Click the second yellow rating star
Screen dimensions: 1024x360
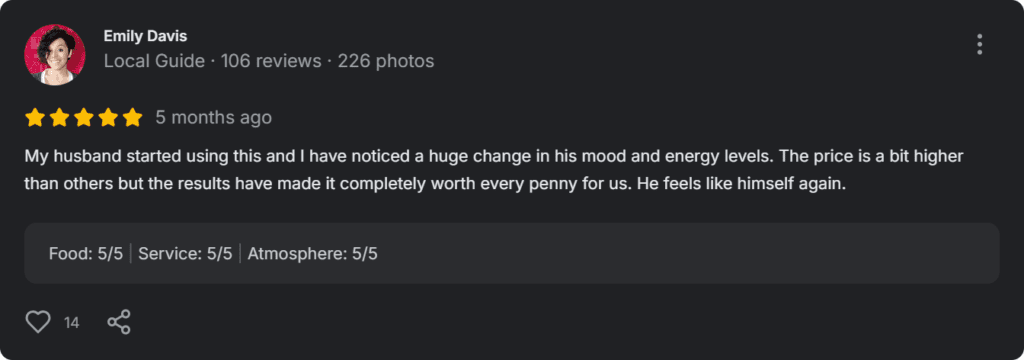point(59,118)
